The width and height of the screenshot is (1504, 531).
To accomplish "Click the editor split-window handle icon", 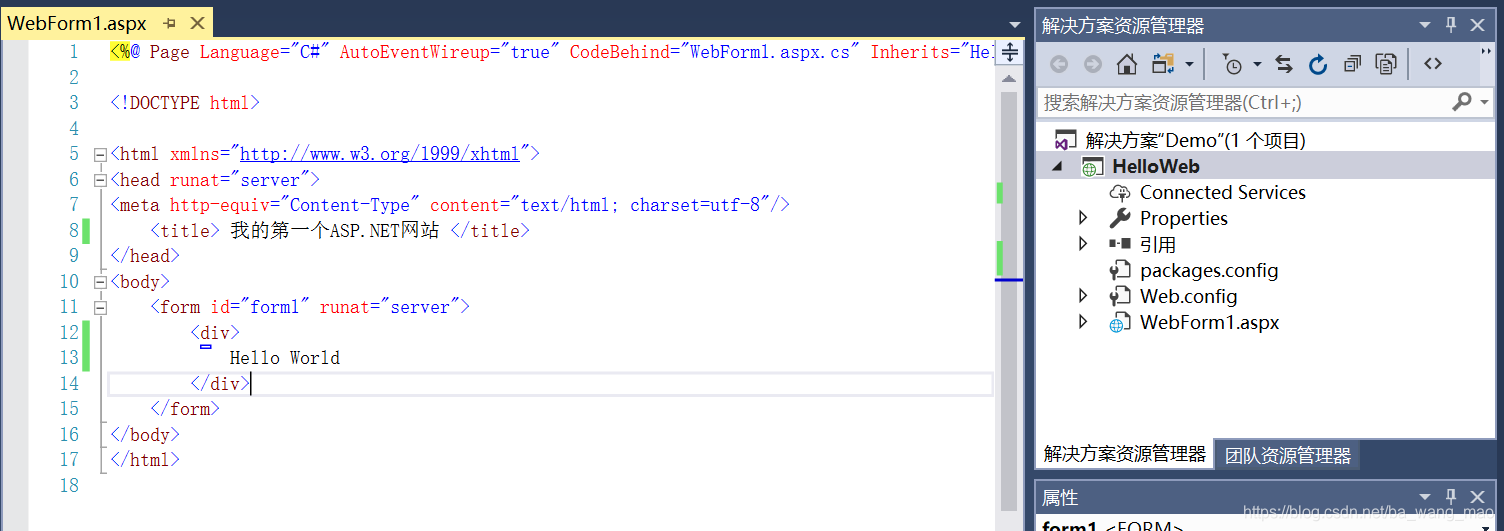I will coord(1010,53).
